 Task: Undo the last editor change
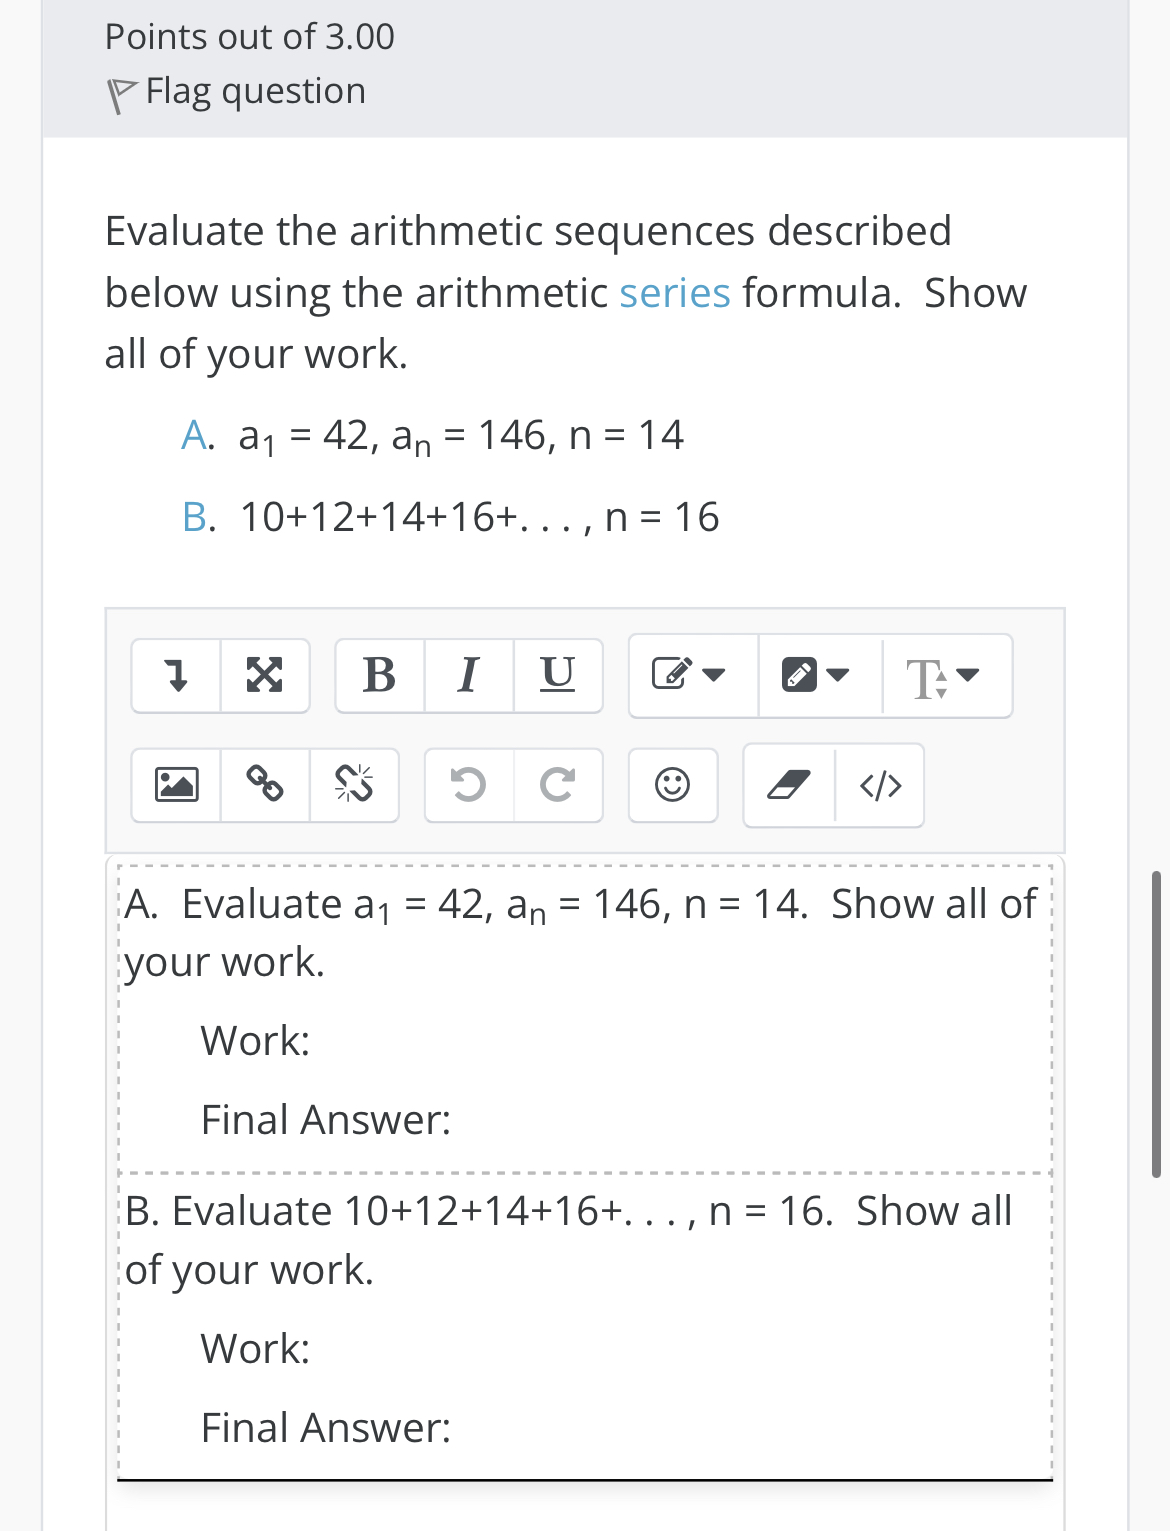point(470,785)
